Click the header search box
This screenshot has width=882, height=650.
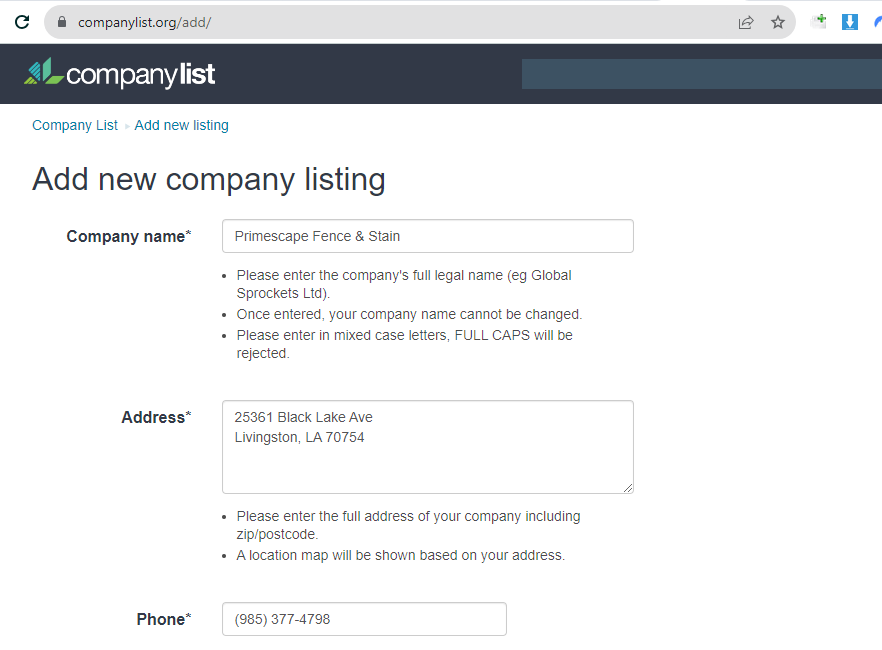[700, 74]
